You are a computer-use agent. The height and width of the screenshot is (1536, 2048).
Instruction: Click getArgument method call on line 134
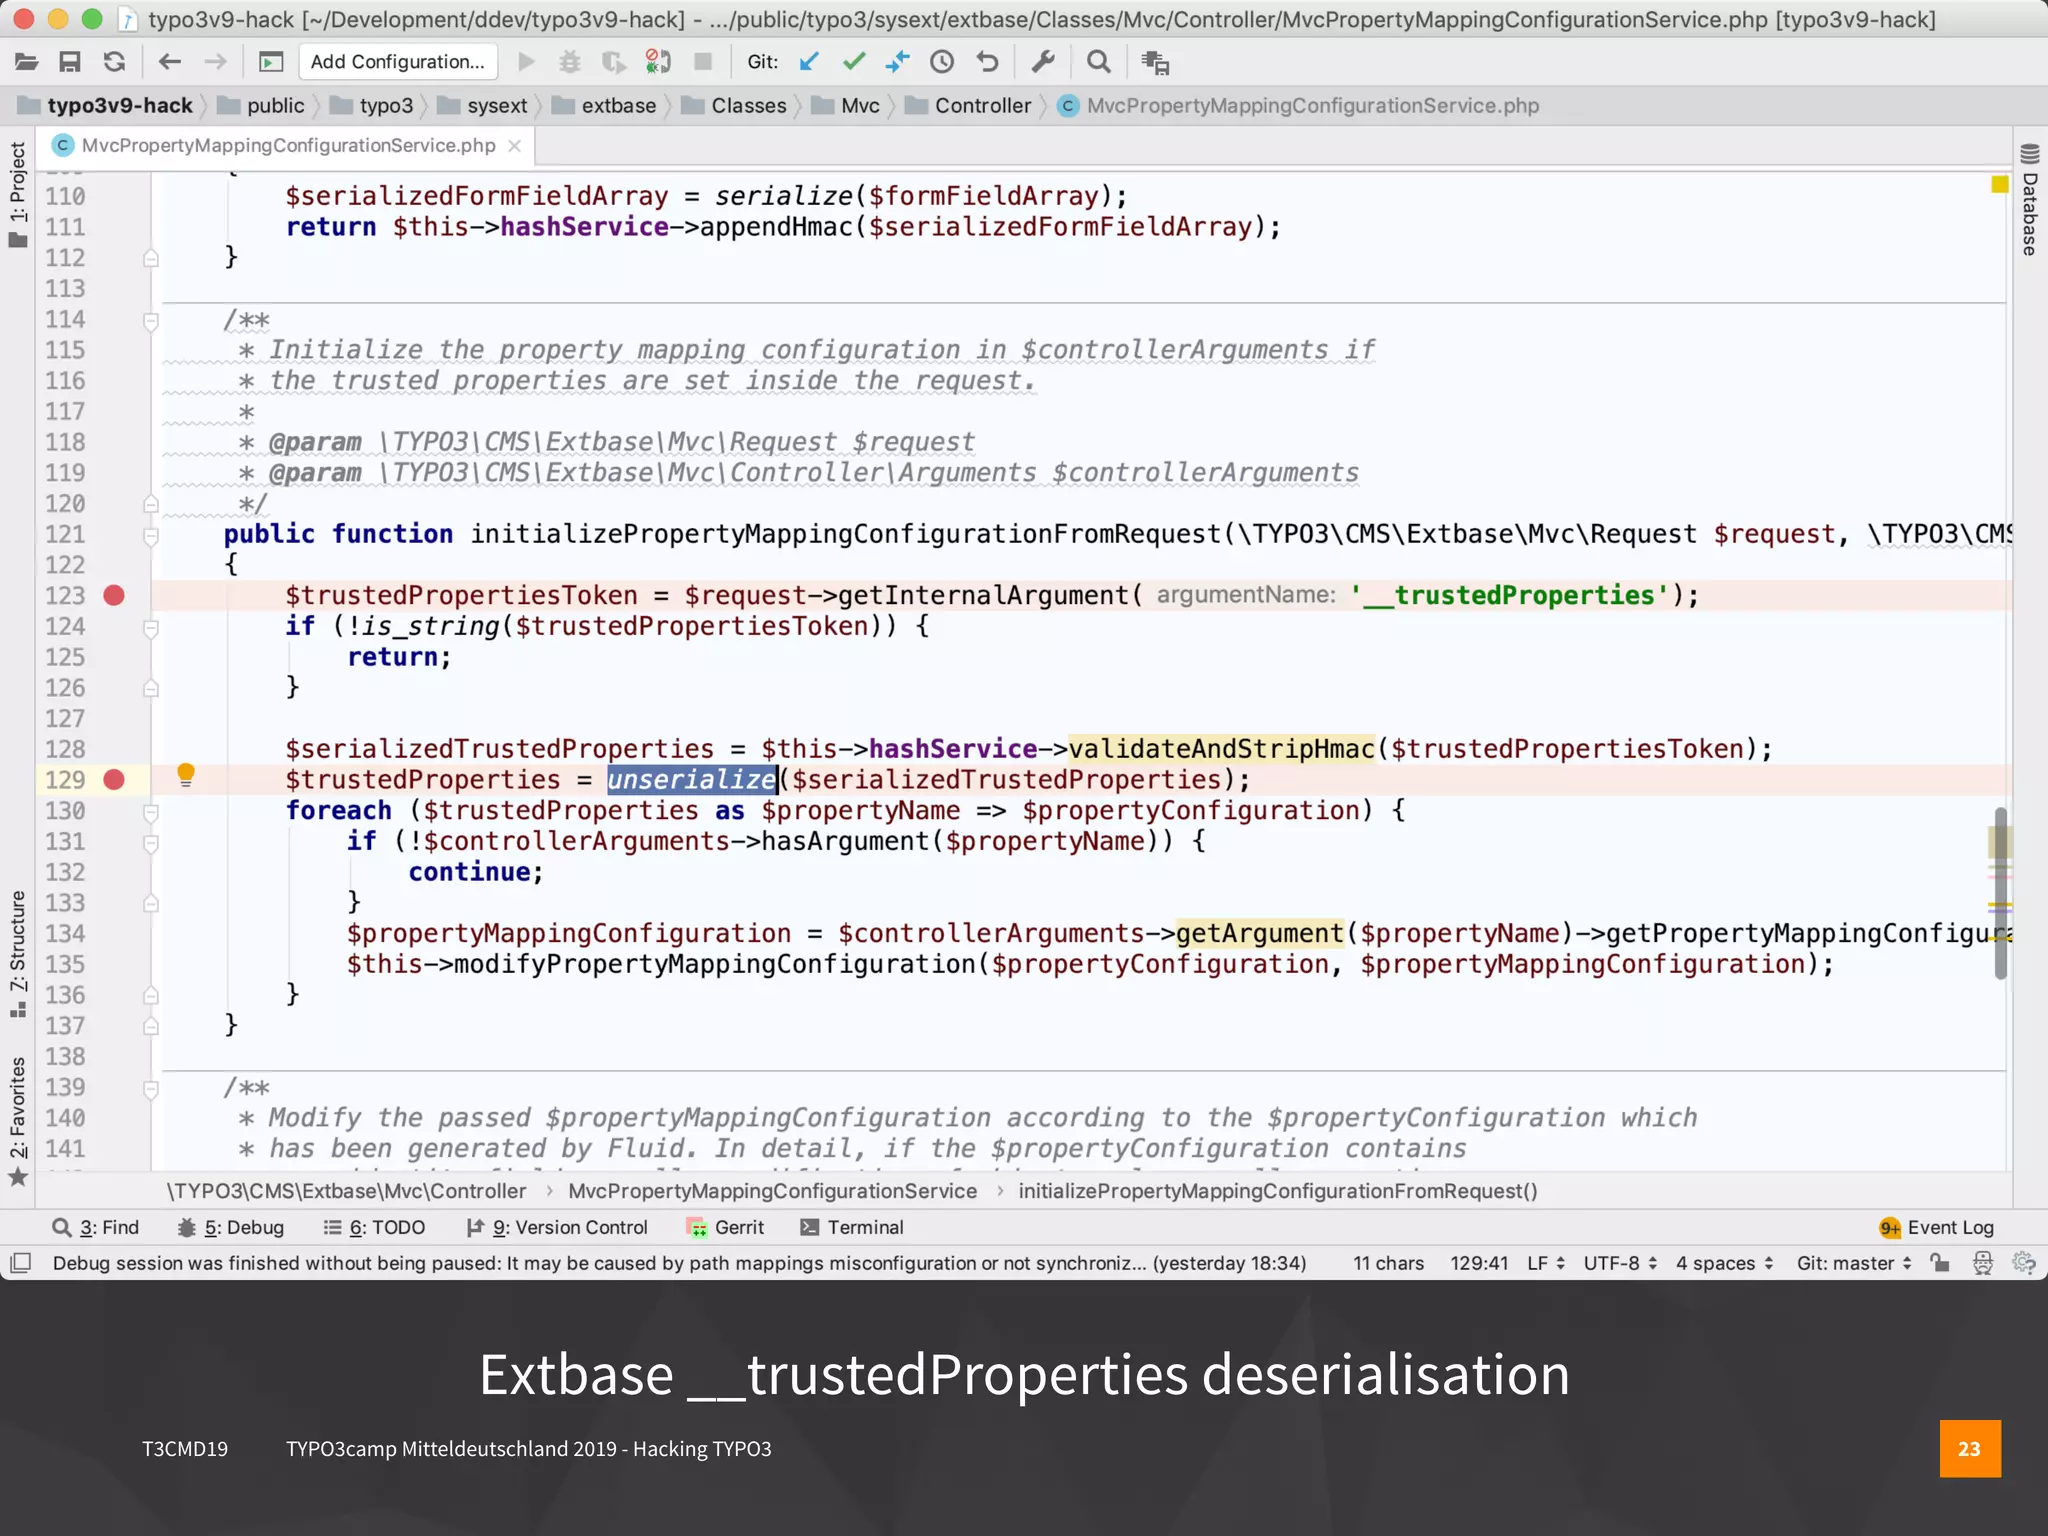pyautogui.click(x=1260, y=934)
